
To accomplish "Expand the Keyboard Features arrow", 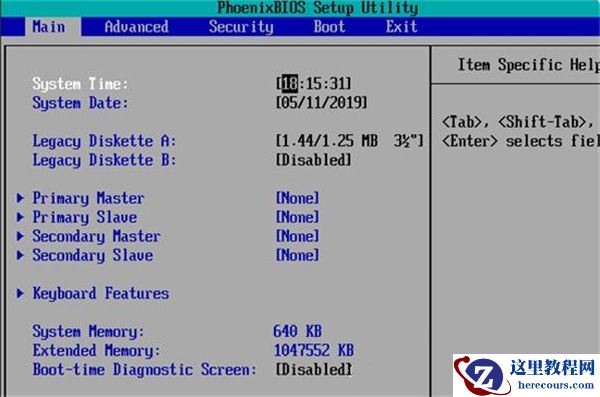I will pos(20,293).
